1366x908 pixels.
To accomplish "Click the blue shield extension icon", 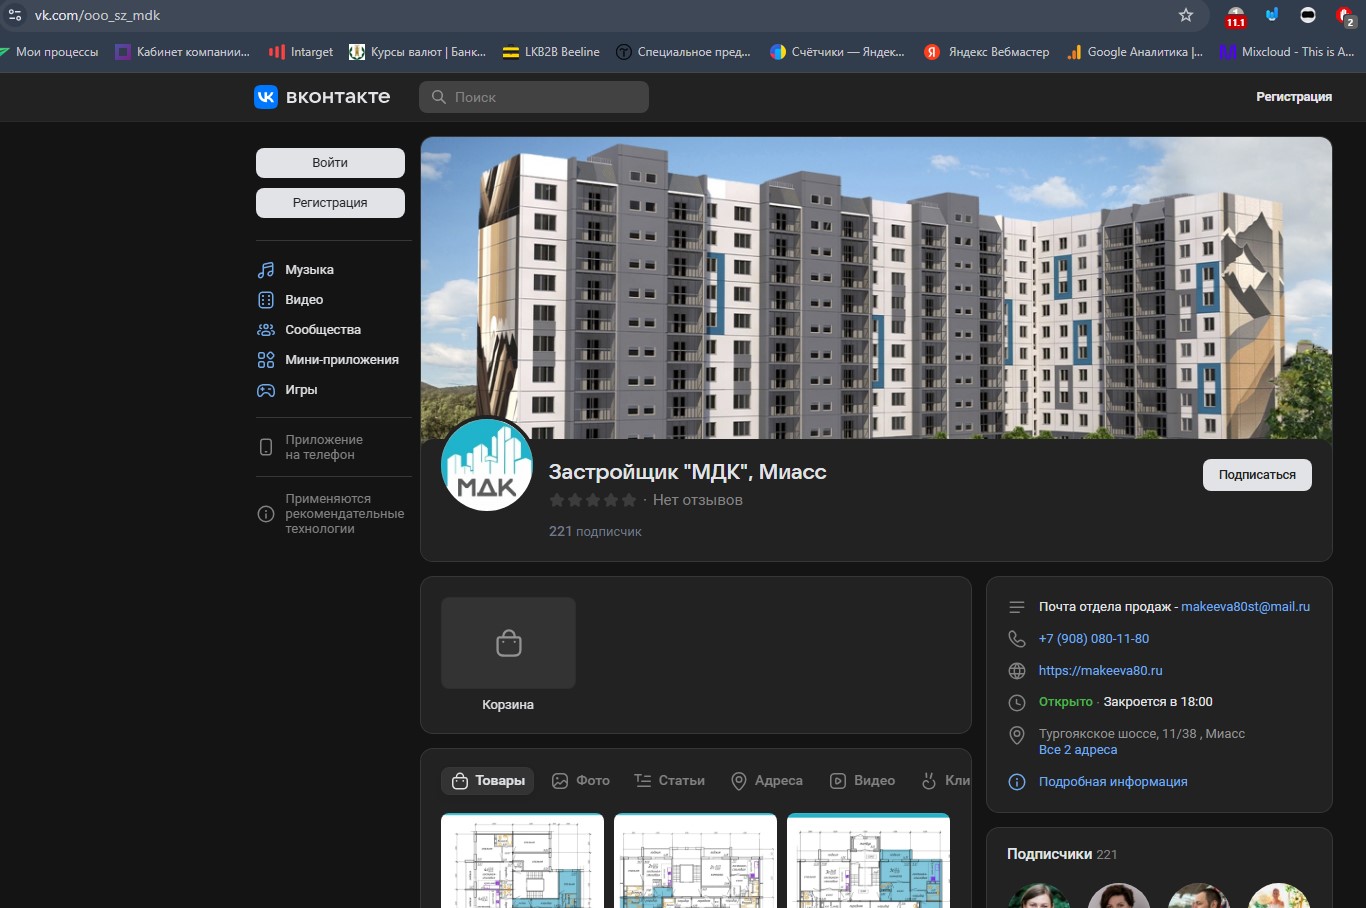I will pos(1272,15).
